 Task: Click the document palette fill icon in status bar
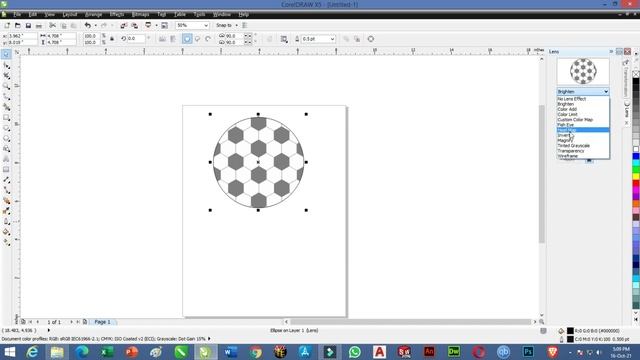point(561,331)
